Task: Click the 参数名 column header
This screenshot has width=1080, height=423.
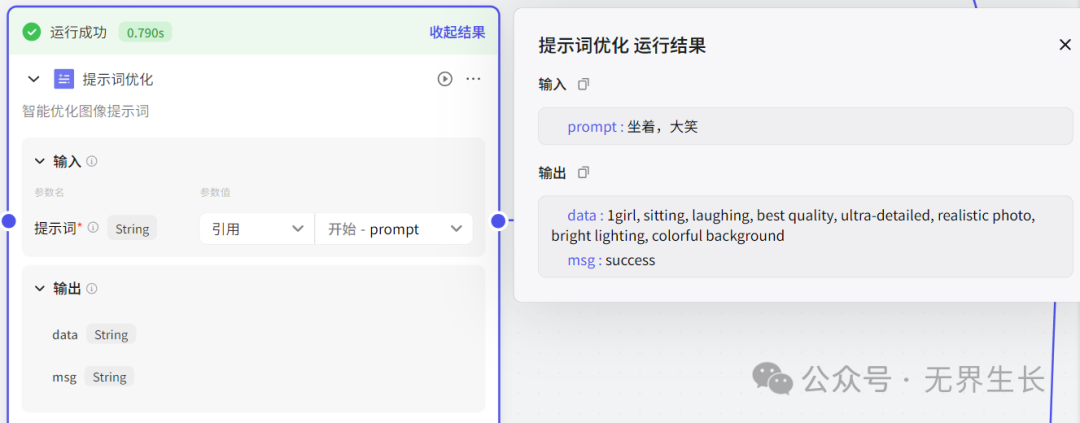Action: [x=50, y=192]
